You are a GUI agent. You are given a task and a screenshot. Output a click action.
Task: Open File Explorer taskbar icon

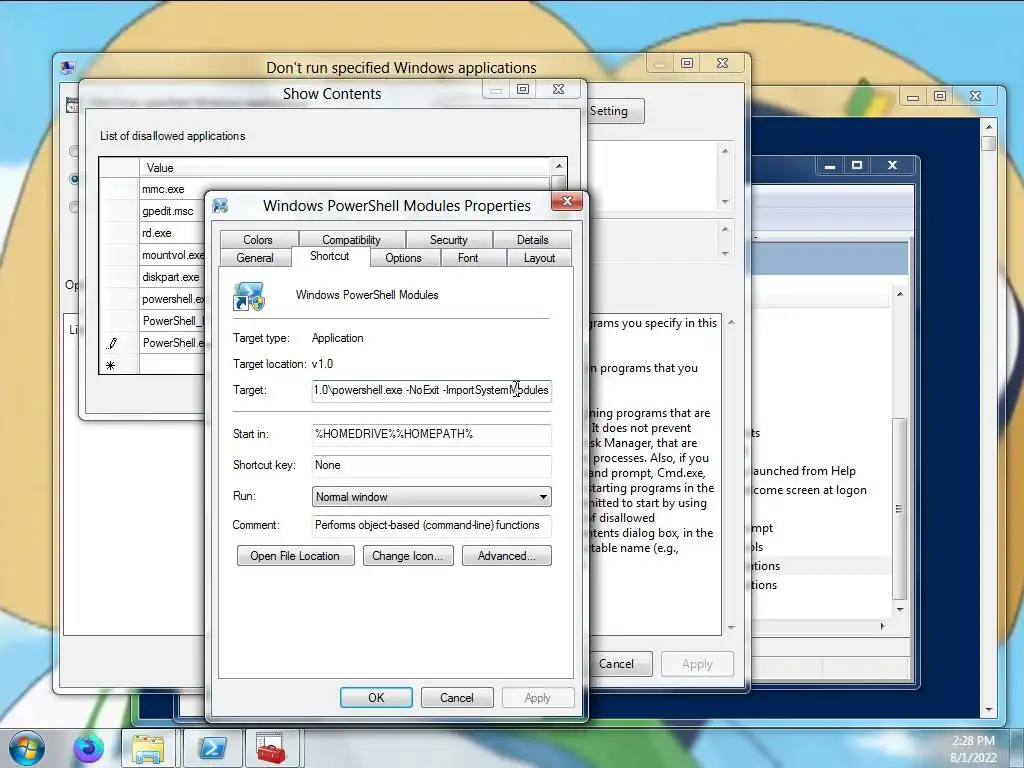coord(148,748)
